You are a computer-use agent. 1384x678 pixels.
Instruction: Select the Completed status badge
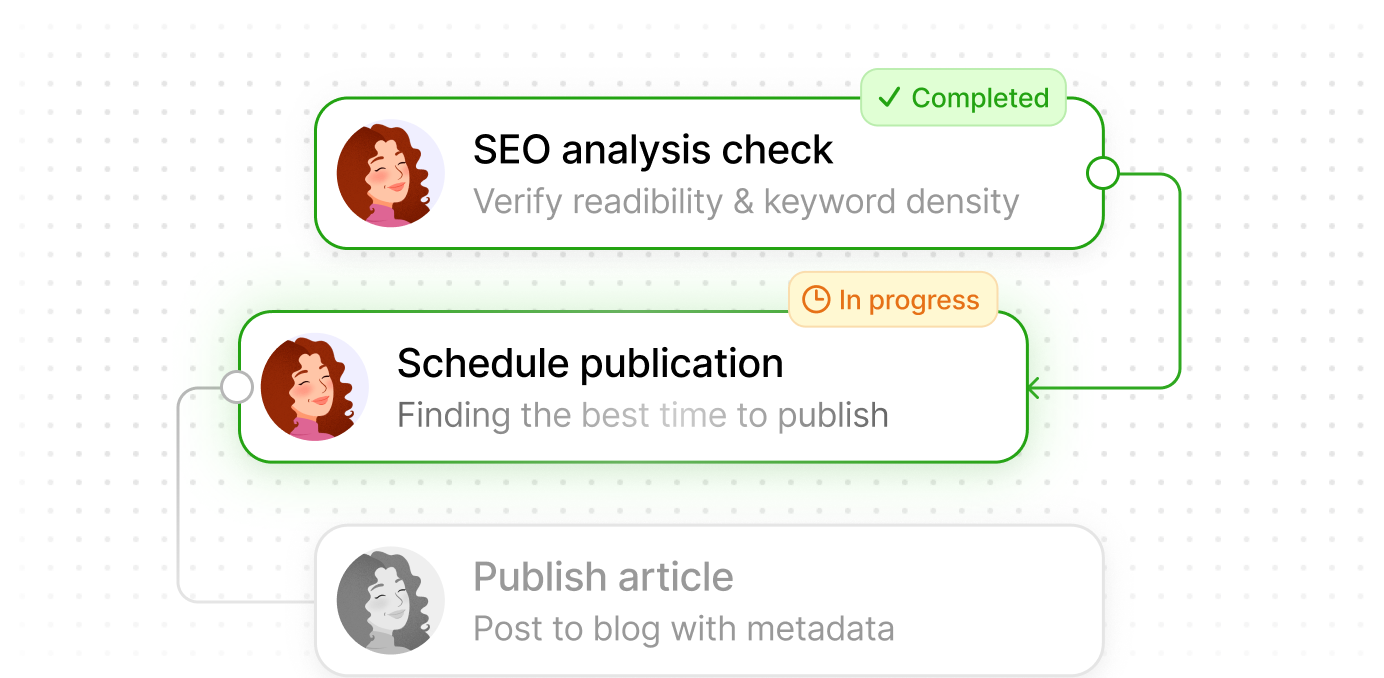[963, 98]
